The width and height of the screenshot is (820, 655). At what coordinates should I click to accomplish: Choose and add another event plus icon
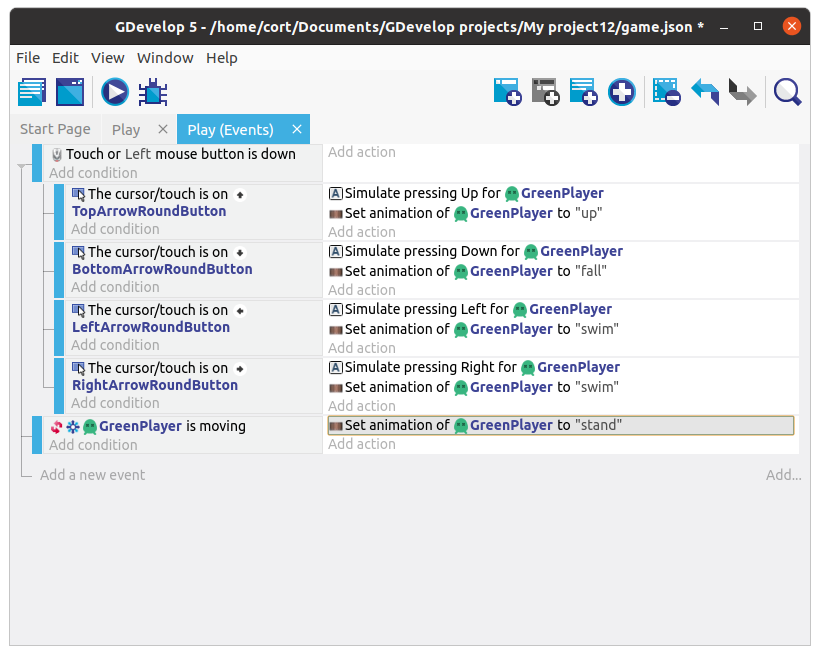tap(622, 92)
